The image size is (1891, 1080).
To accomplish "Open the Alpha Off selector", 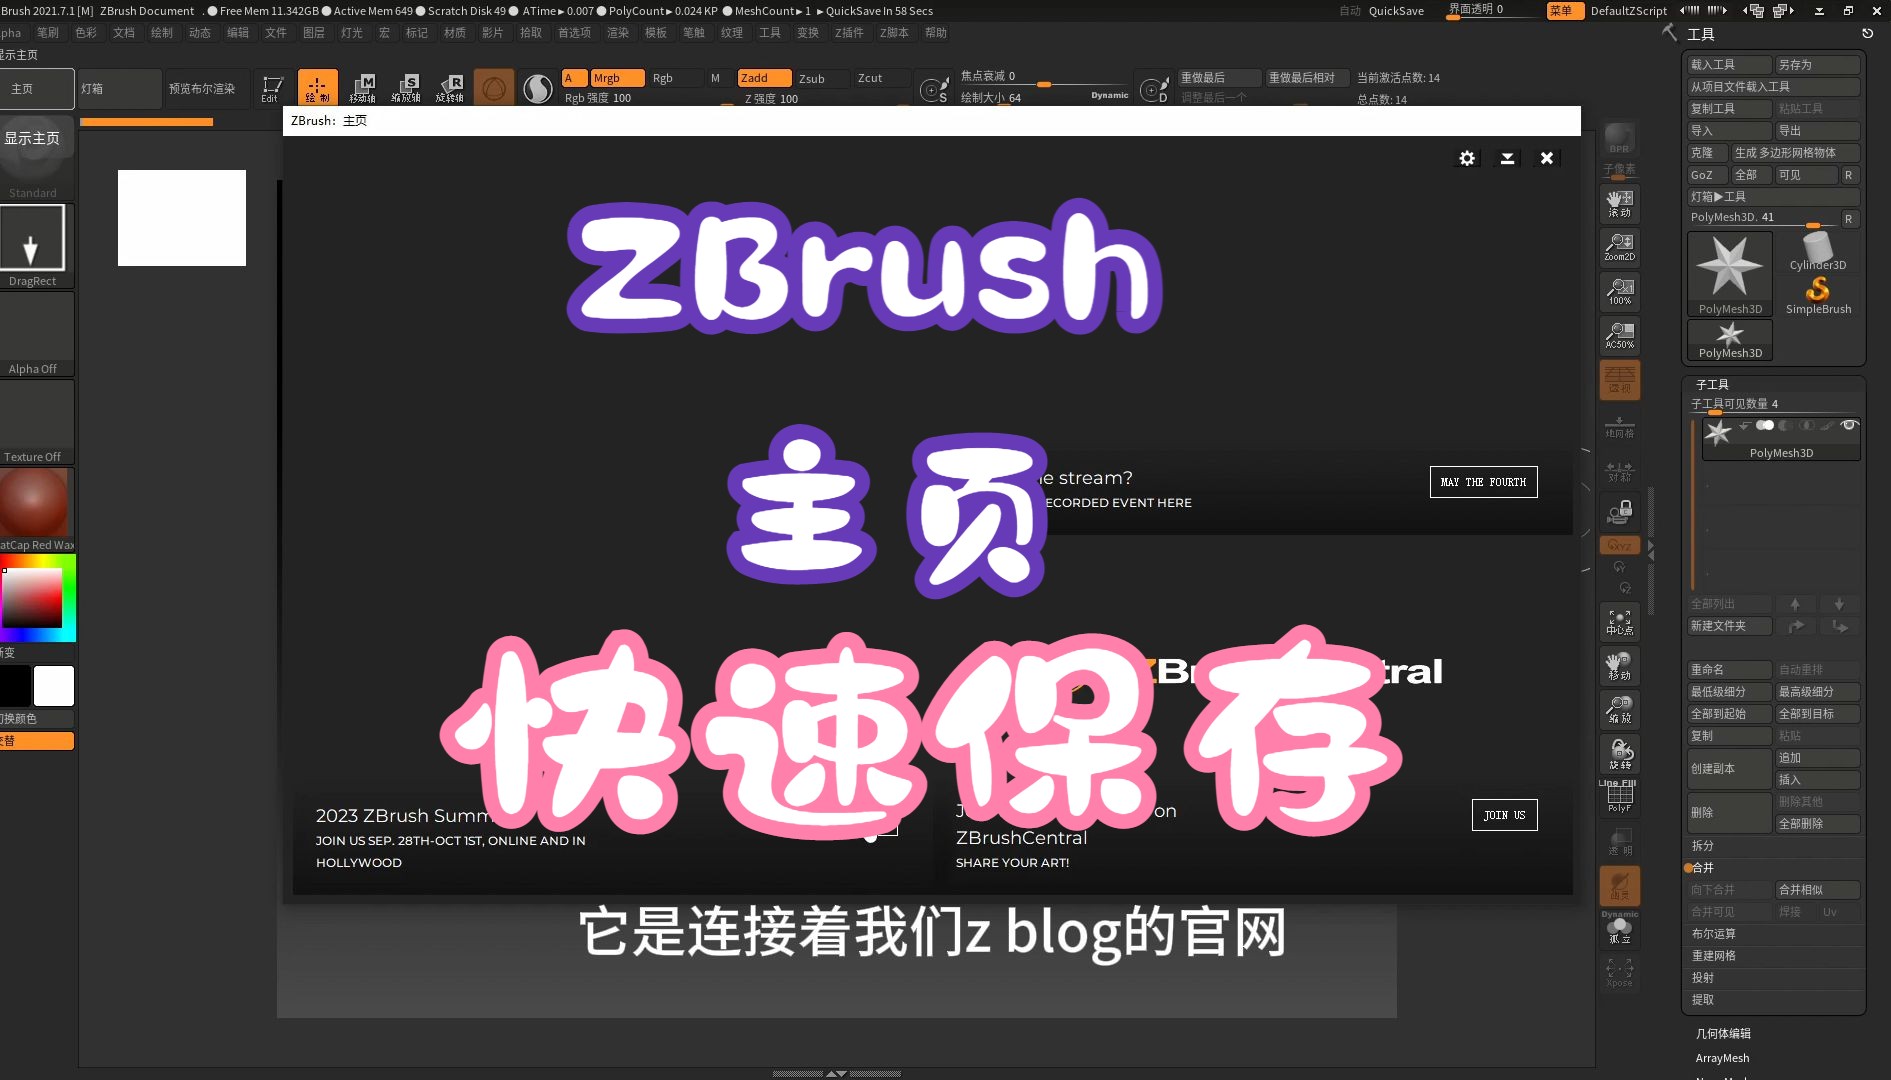I will (x=33, y=334).
